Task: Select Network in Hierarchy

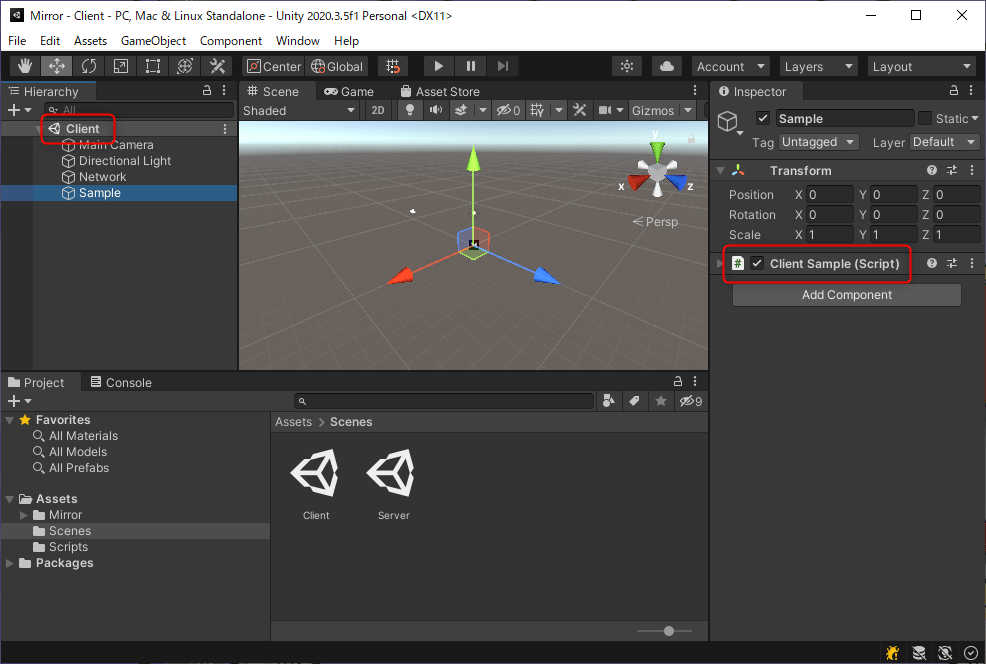Action: point(102,177)
